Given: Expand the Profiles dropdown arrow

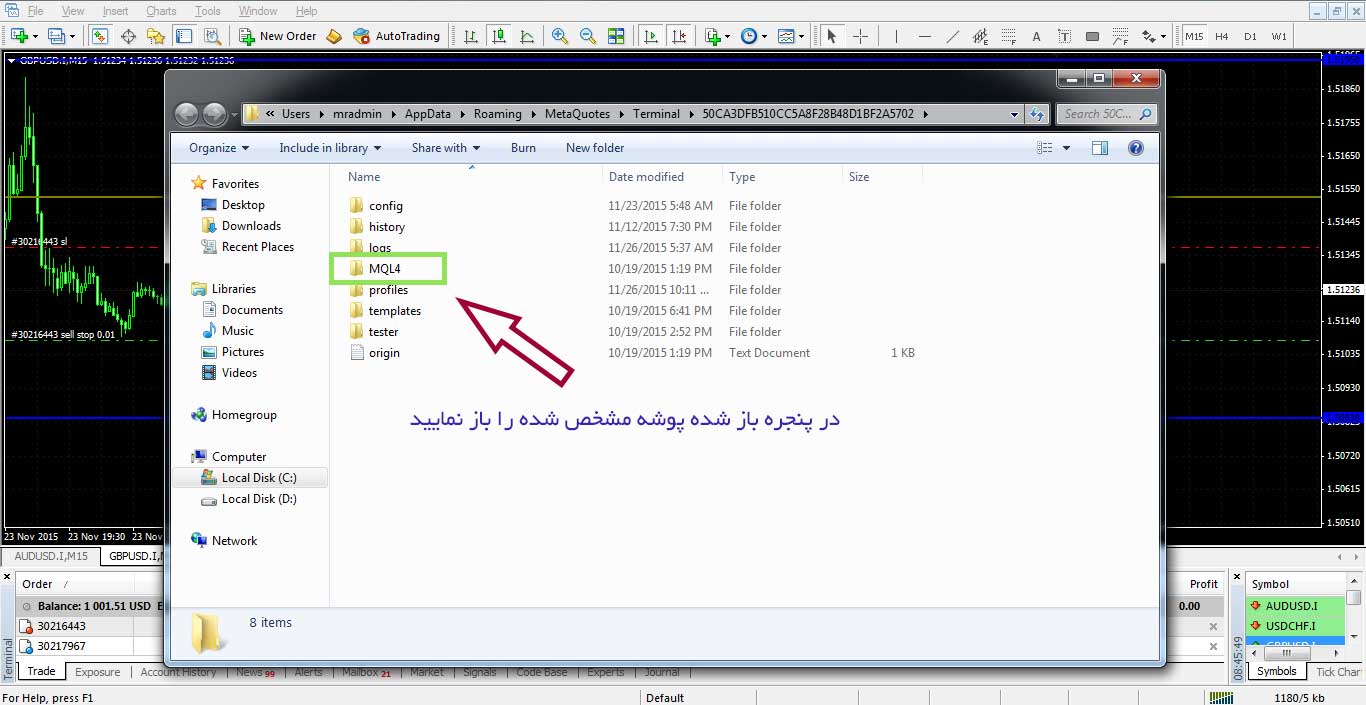Looking at the screenshot, I should (72, 36).
